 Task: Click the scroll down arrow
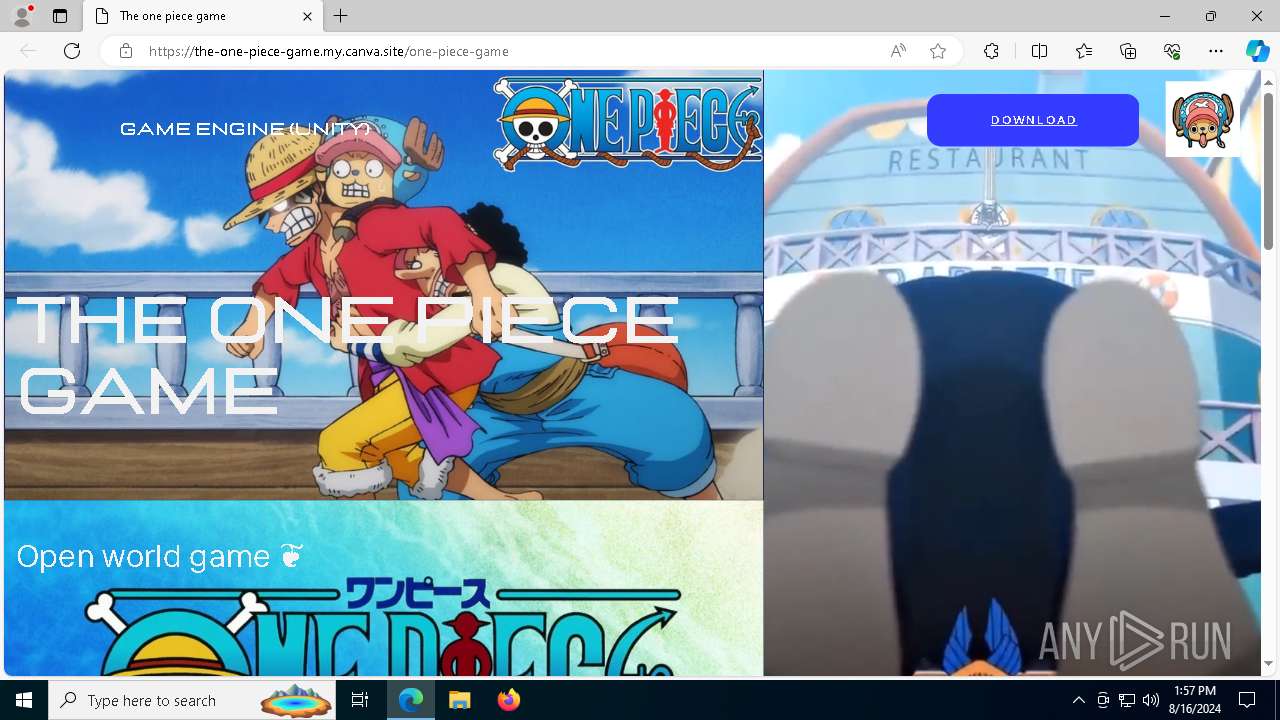(1268, 664)
